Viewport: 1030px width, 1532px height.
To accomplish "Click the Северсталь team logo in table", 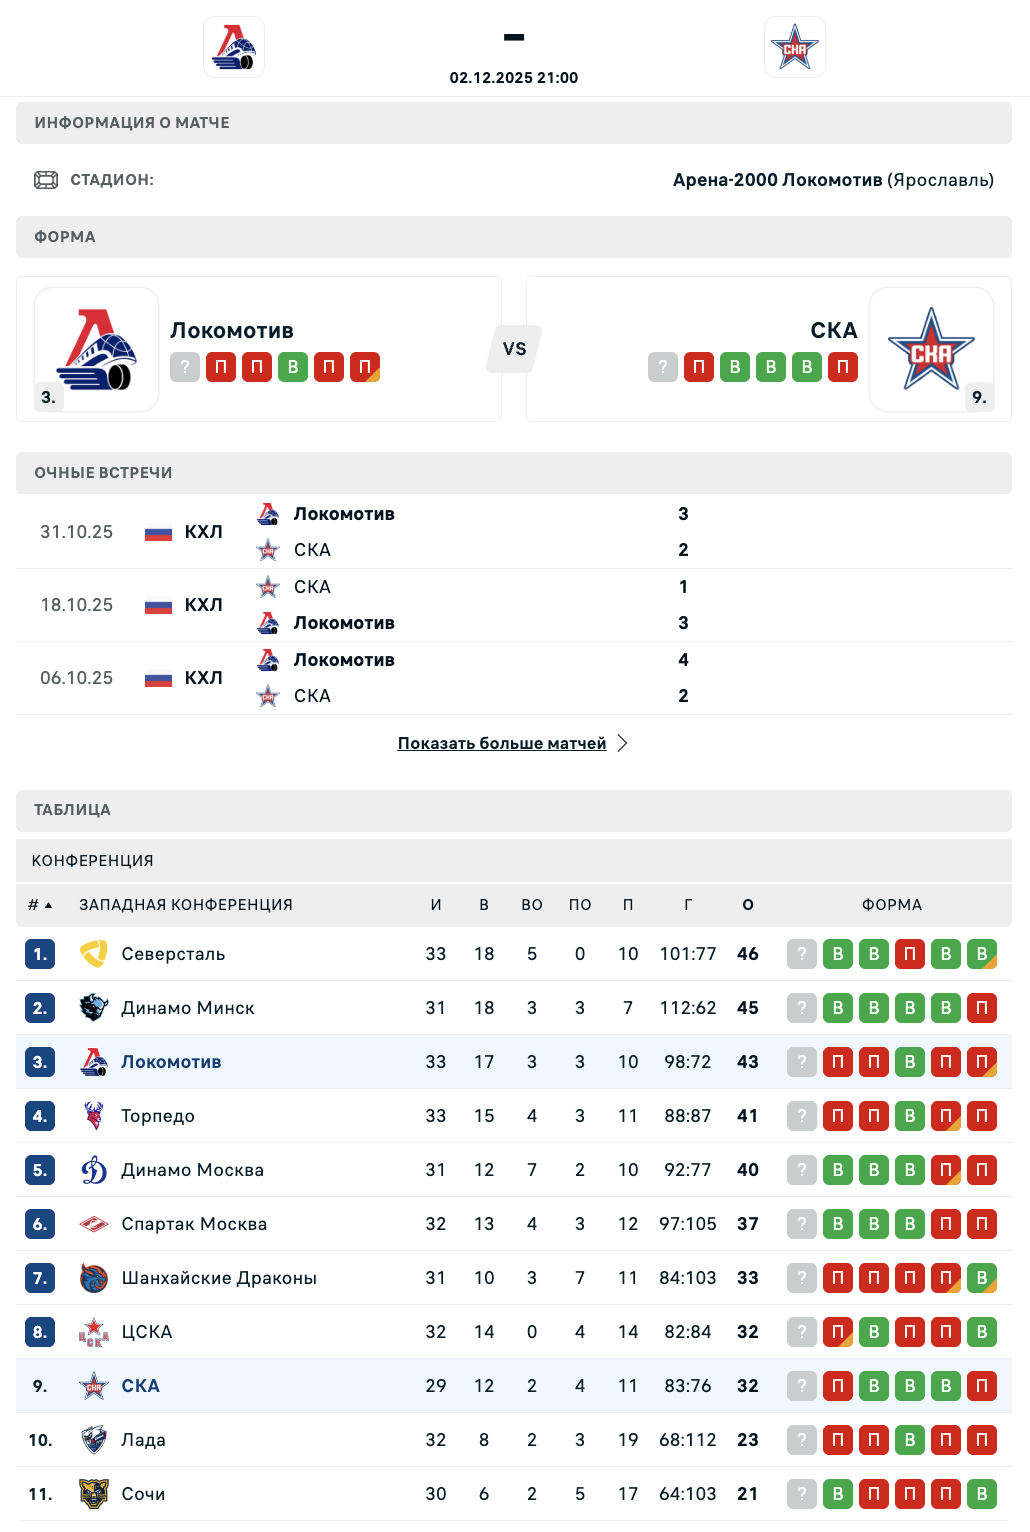I will point(94,954).
